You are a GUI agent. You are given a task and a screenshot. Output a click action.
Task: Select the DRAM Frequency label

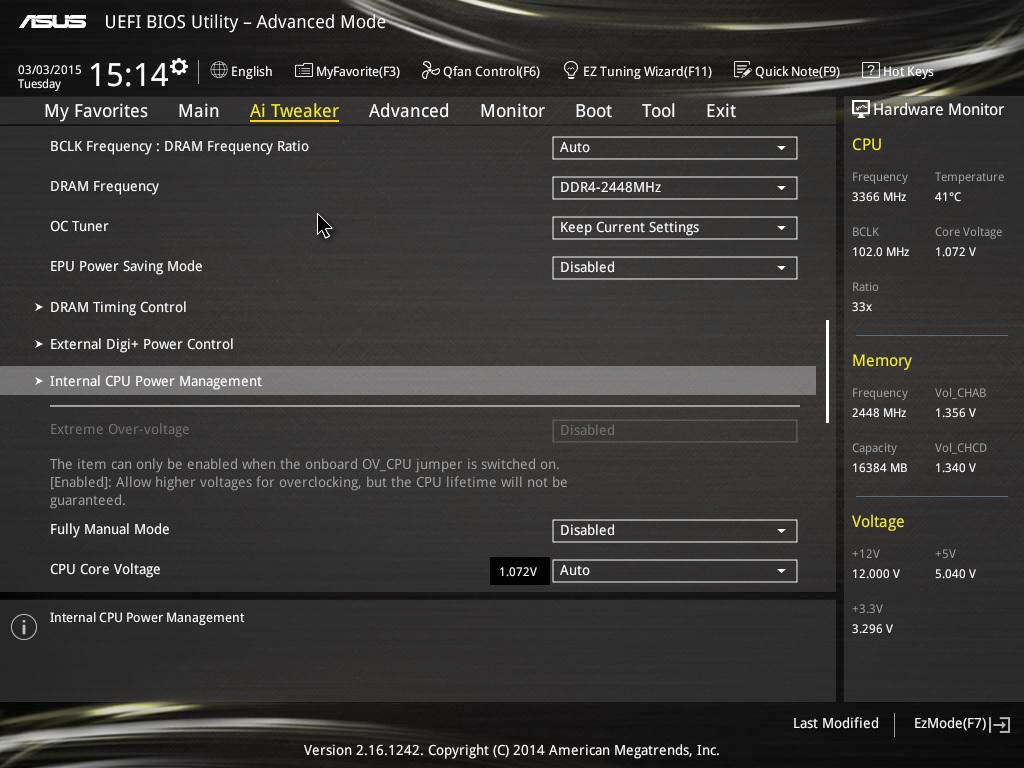(104, 186)
